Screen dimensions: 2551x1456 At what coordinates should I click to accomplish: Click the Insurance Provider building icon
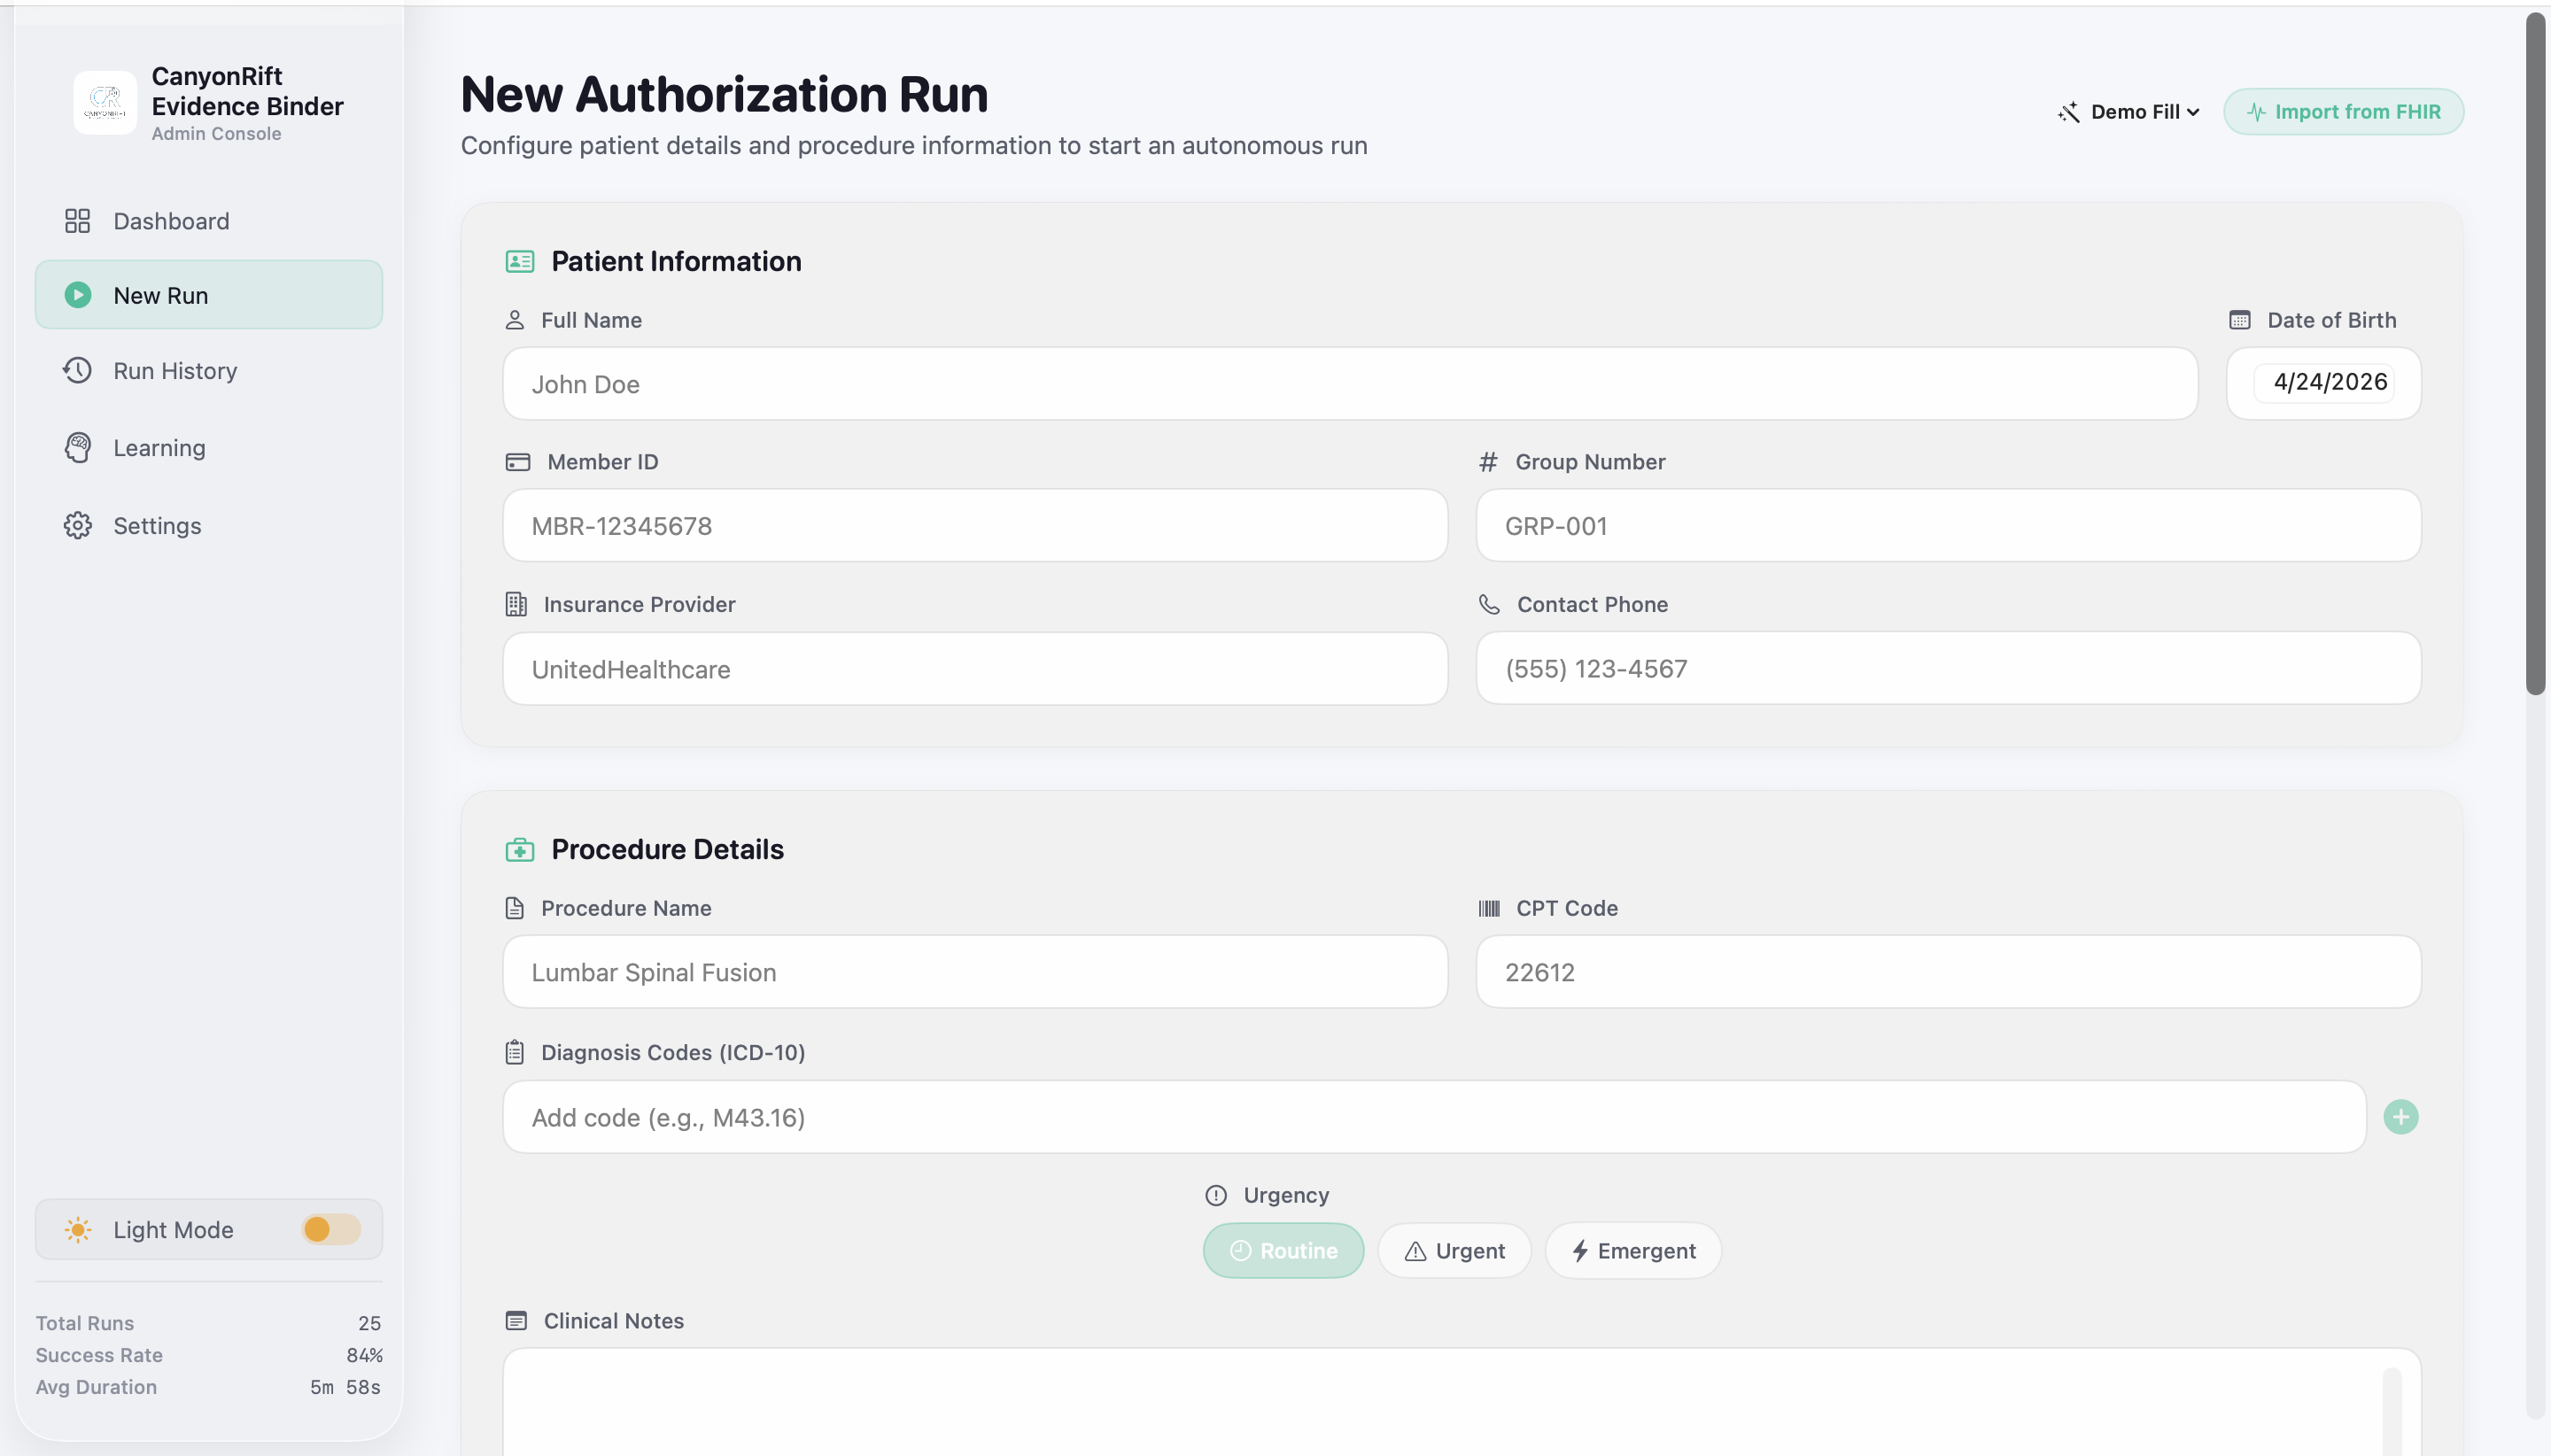(516, 604)
